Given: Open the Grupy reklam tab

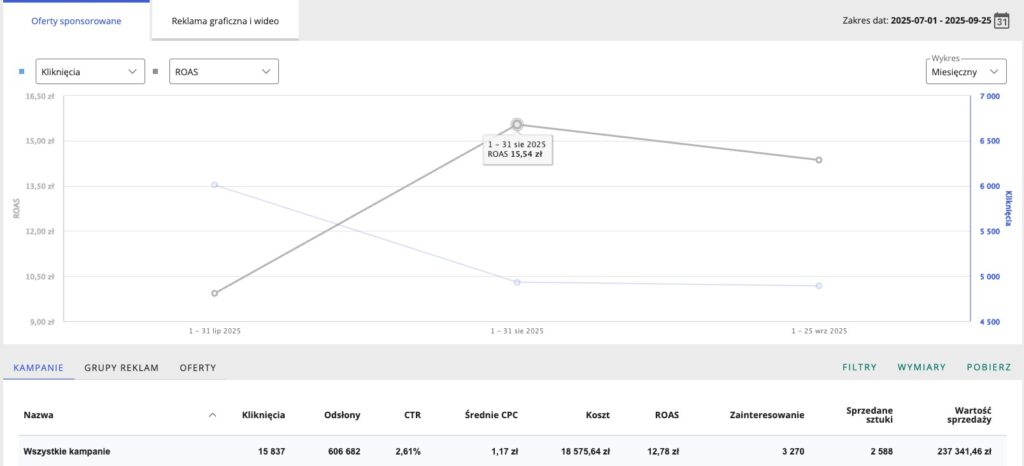Looking at the screenshot, I should pos(121,368).
